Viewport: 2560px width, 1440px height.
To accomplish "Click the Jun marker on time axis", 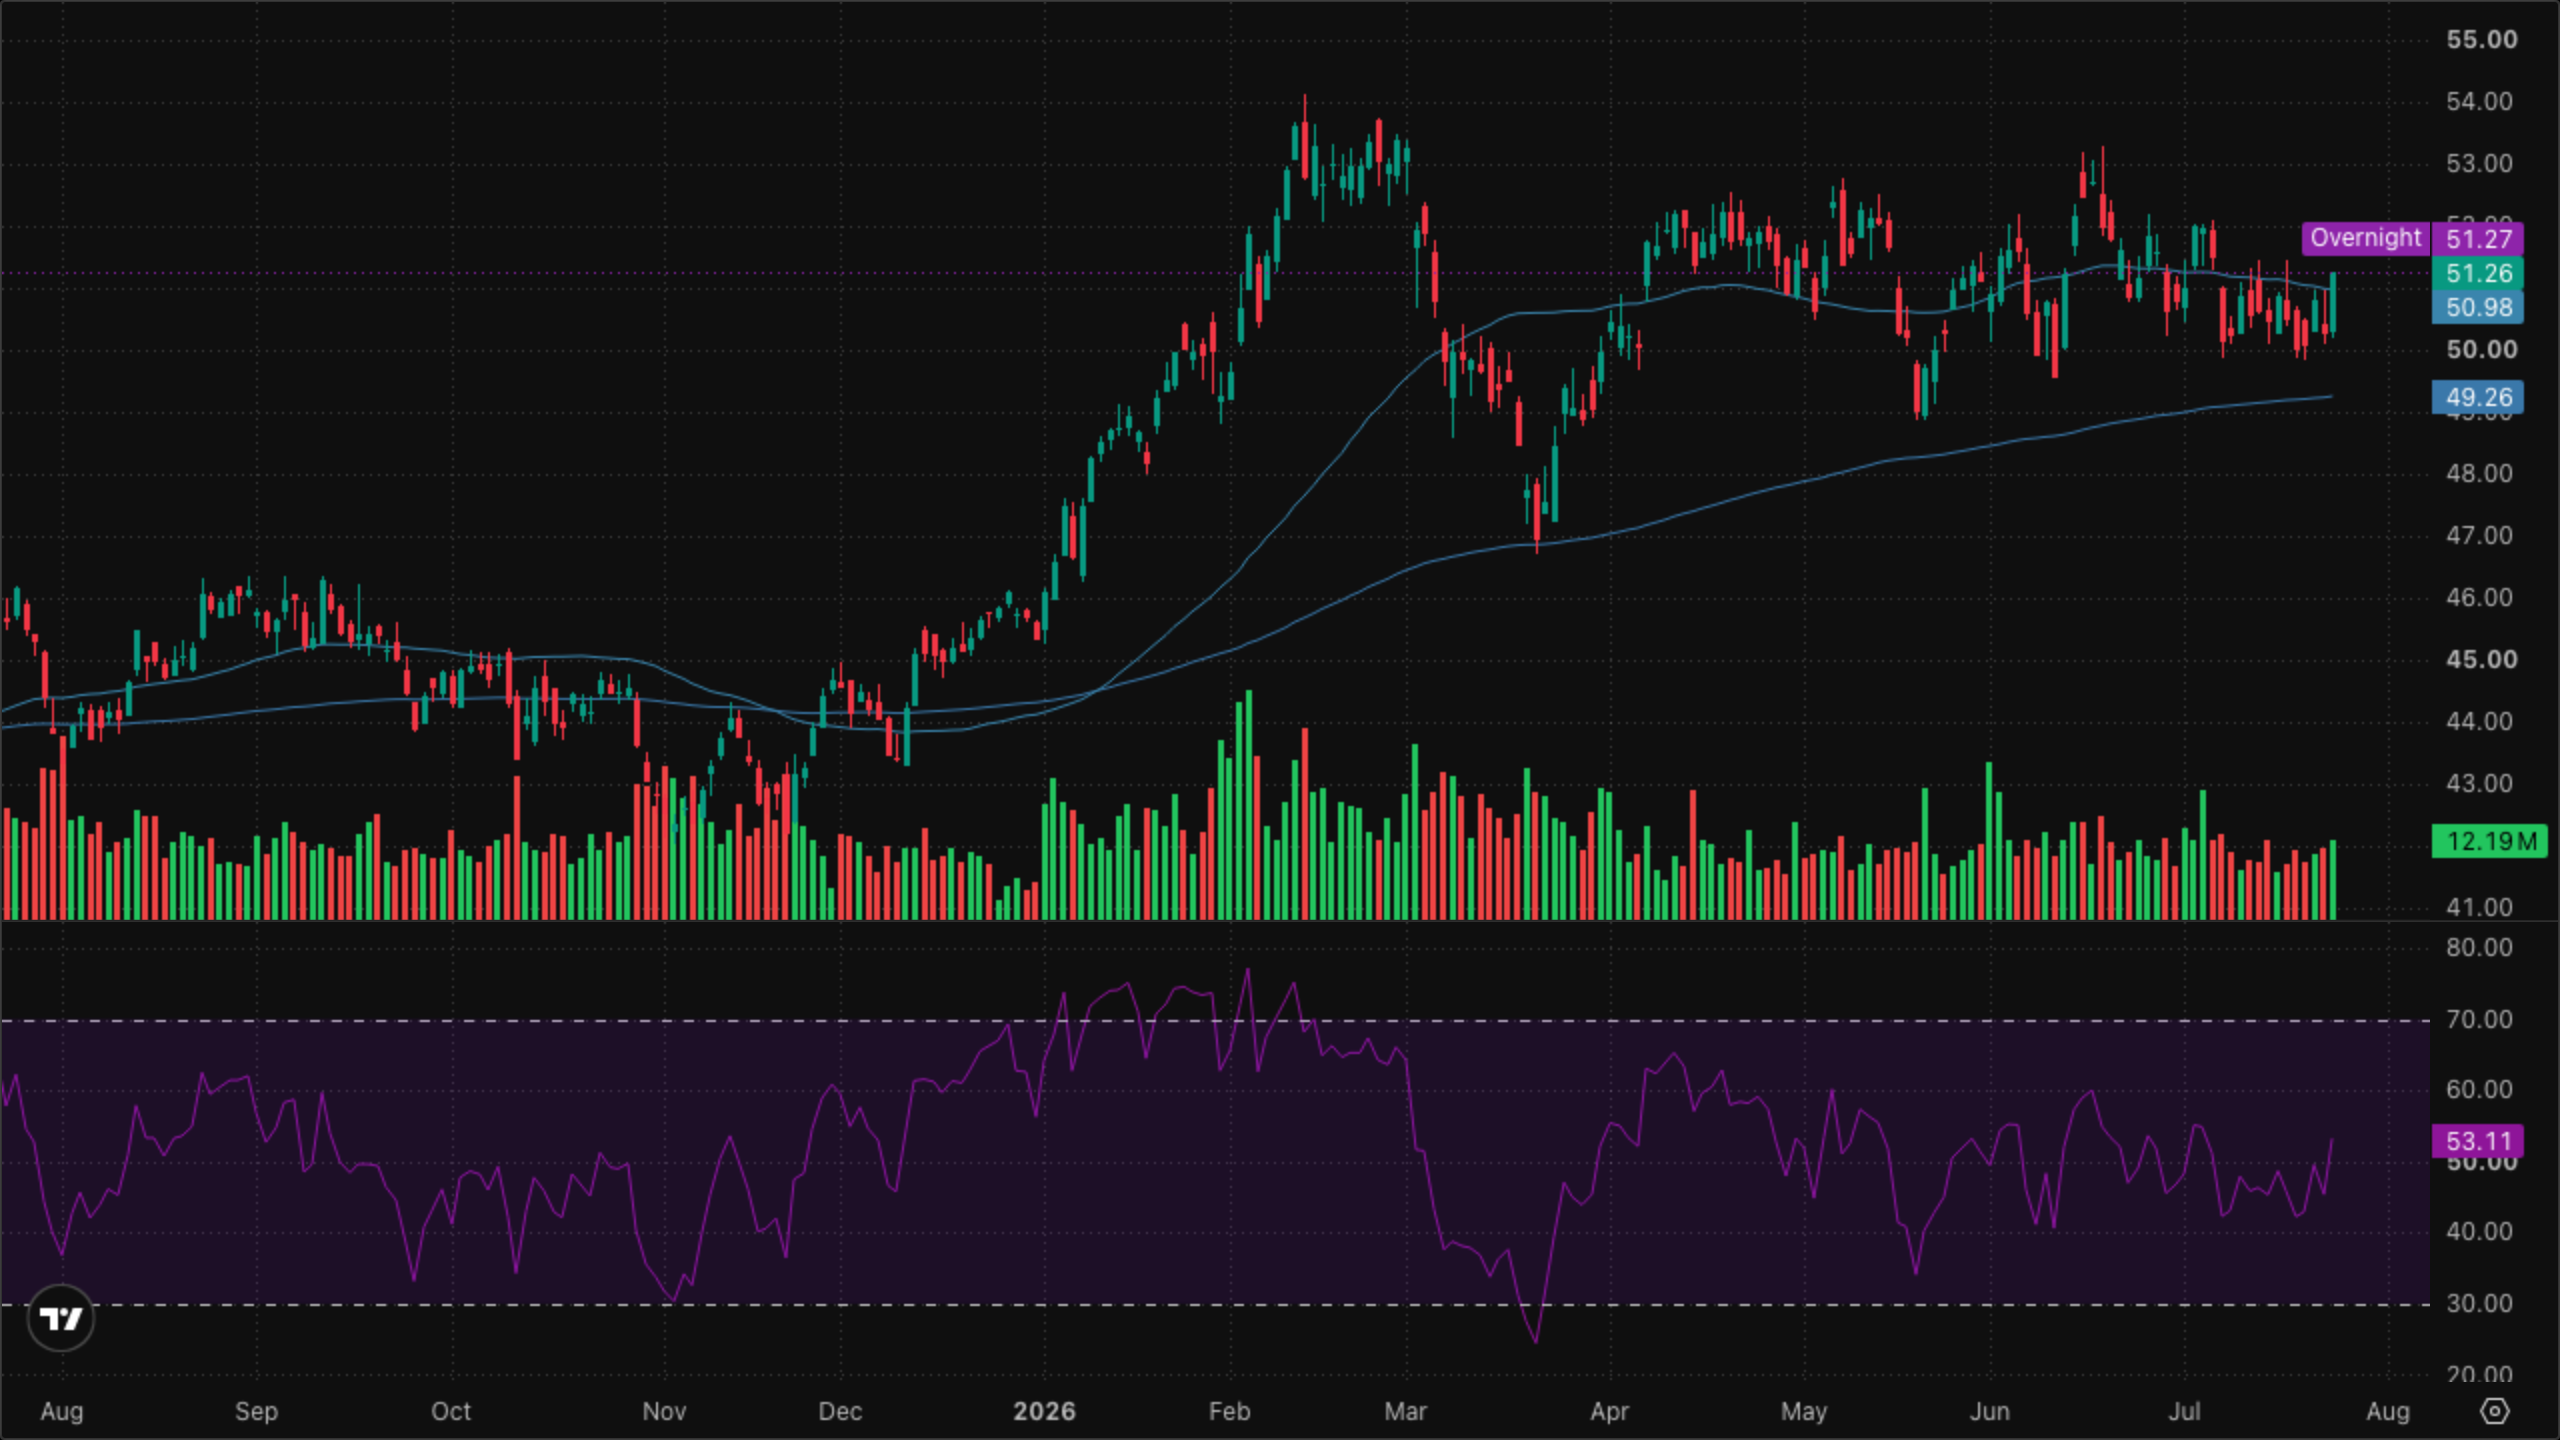I will tap(1989, 1411).
